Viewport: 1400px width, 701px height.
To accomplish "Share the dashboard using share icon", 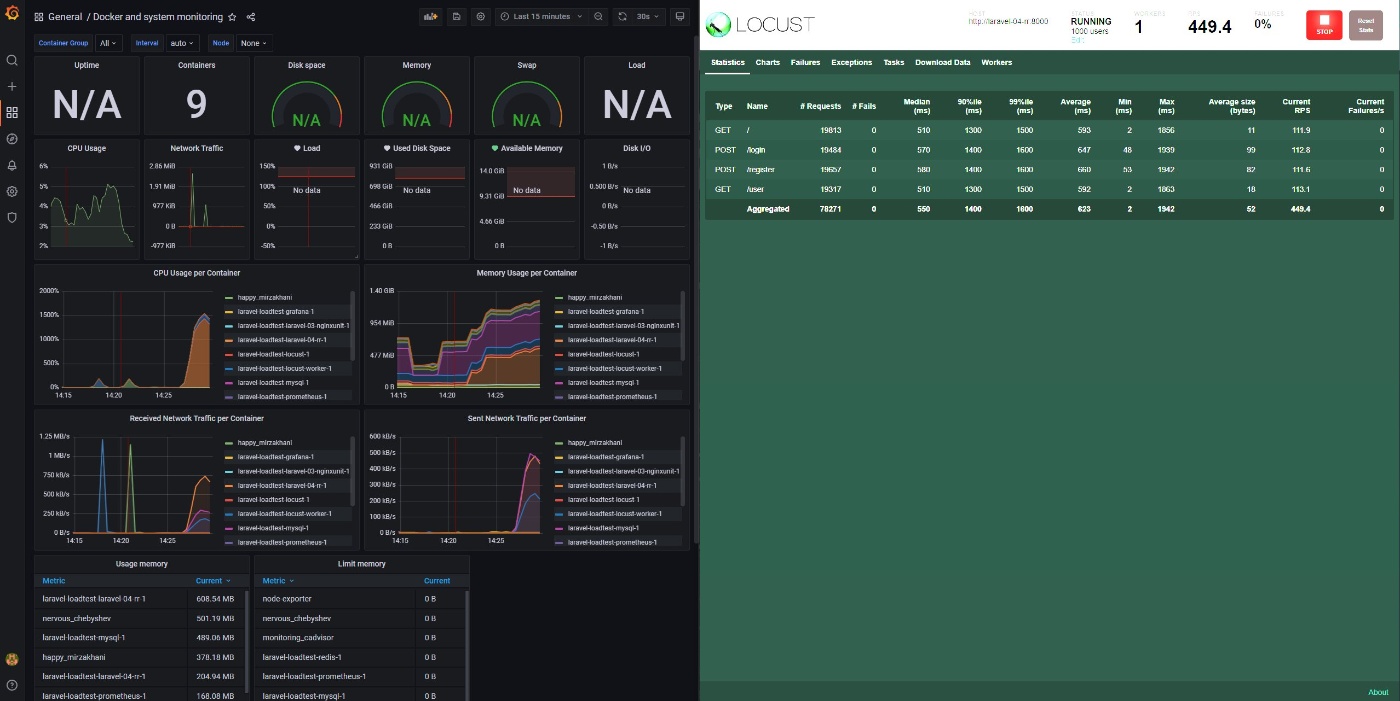I will (251, 17).
